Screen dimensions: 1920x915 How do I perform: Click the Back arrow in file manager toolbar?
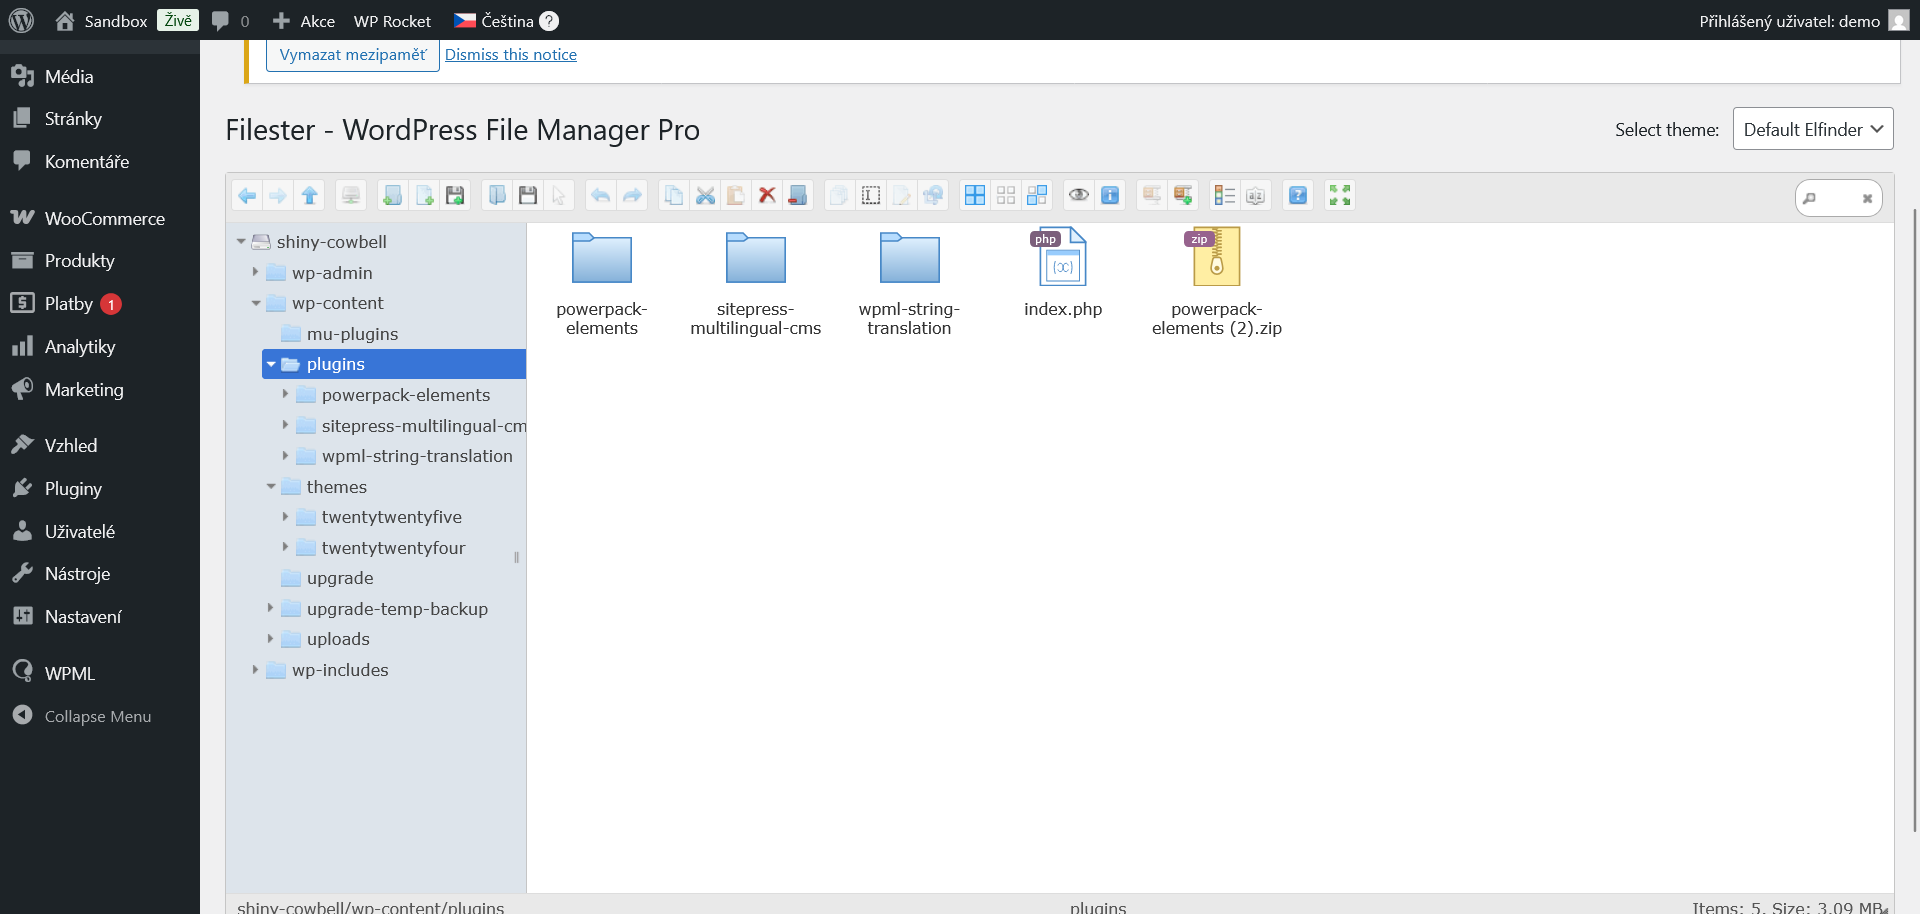click(247, 196)
